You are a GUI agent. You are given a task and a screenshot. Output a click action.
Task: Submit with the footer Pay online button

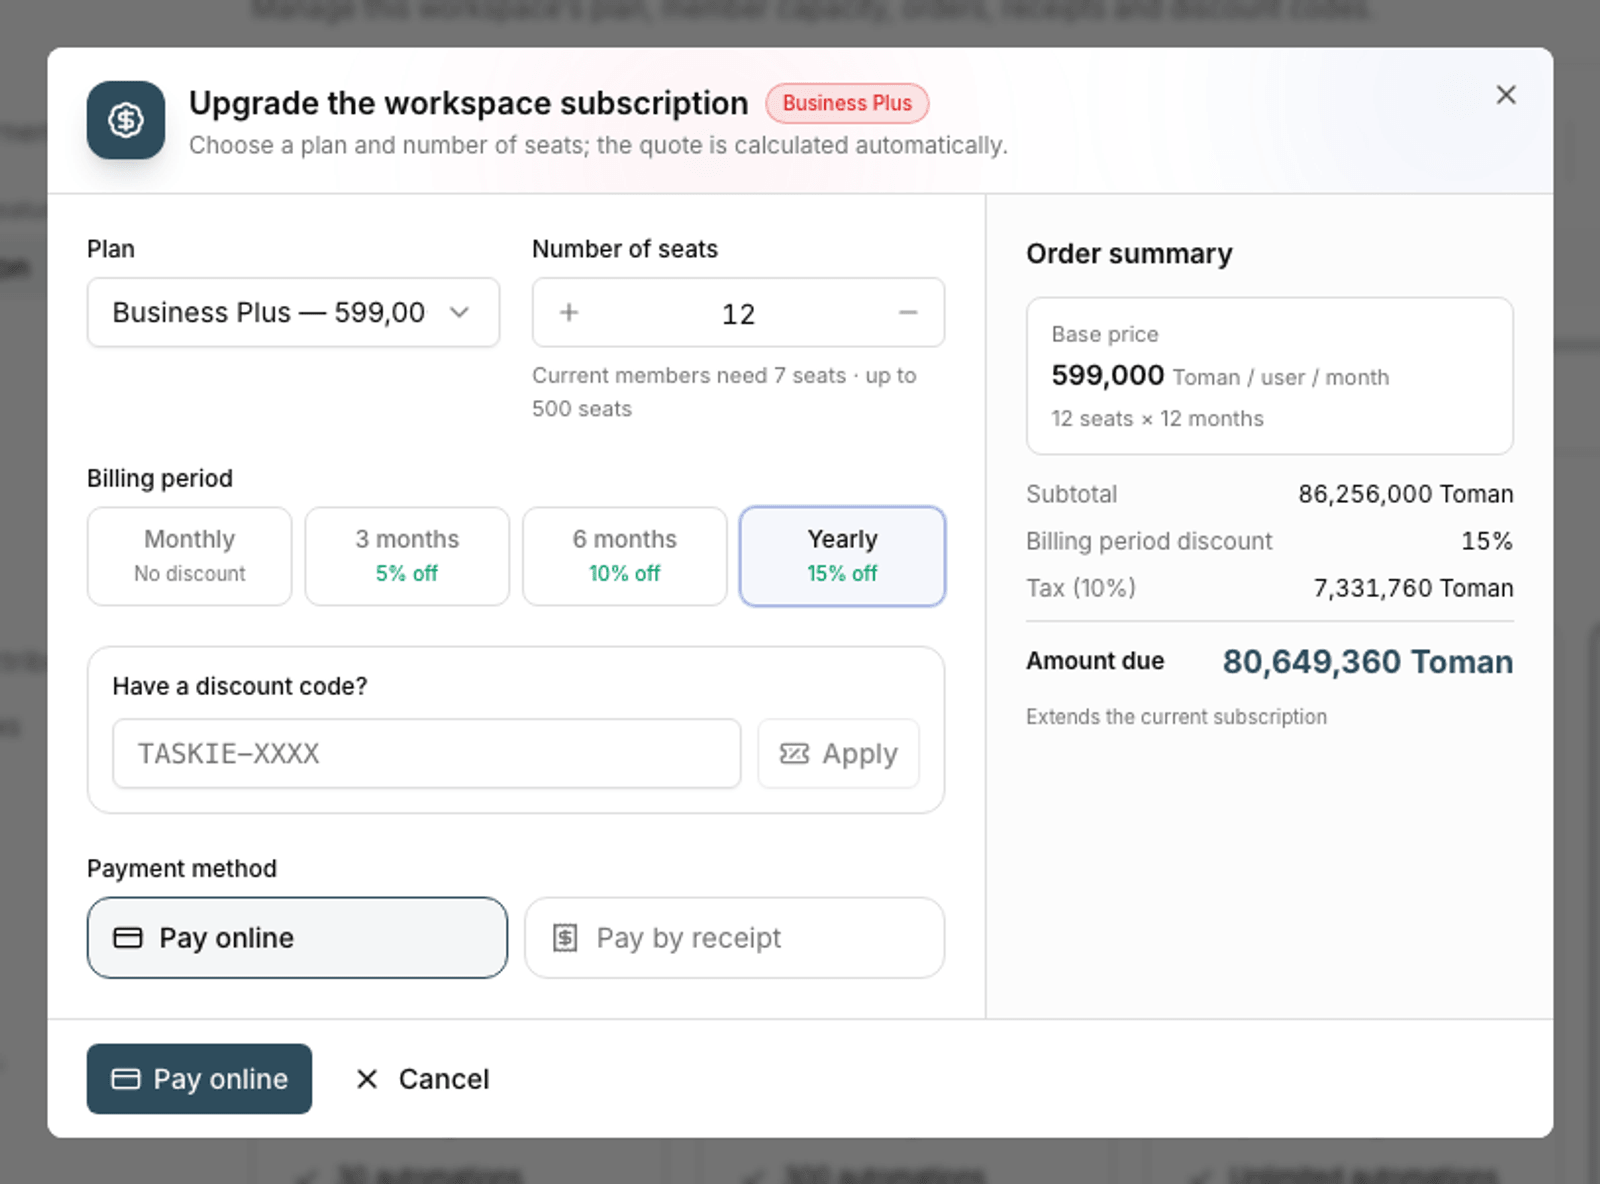click(199, 1079)
